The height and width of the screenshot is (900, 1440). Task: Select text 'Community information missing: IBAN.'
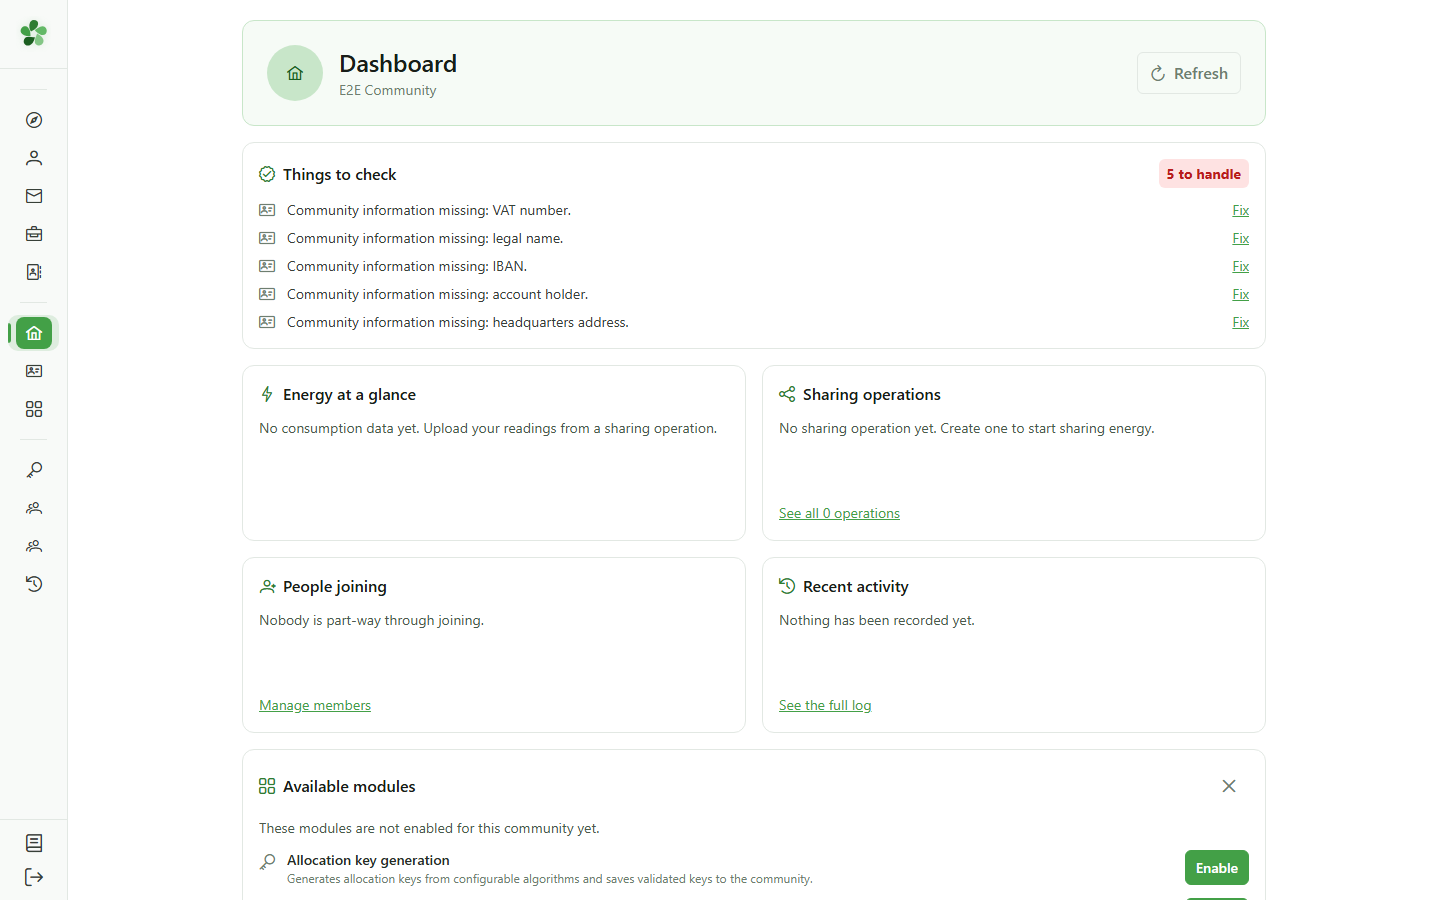(407, 266)
